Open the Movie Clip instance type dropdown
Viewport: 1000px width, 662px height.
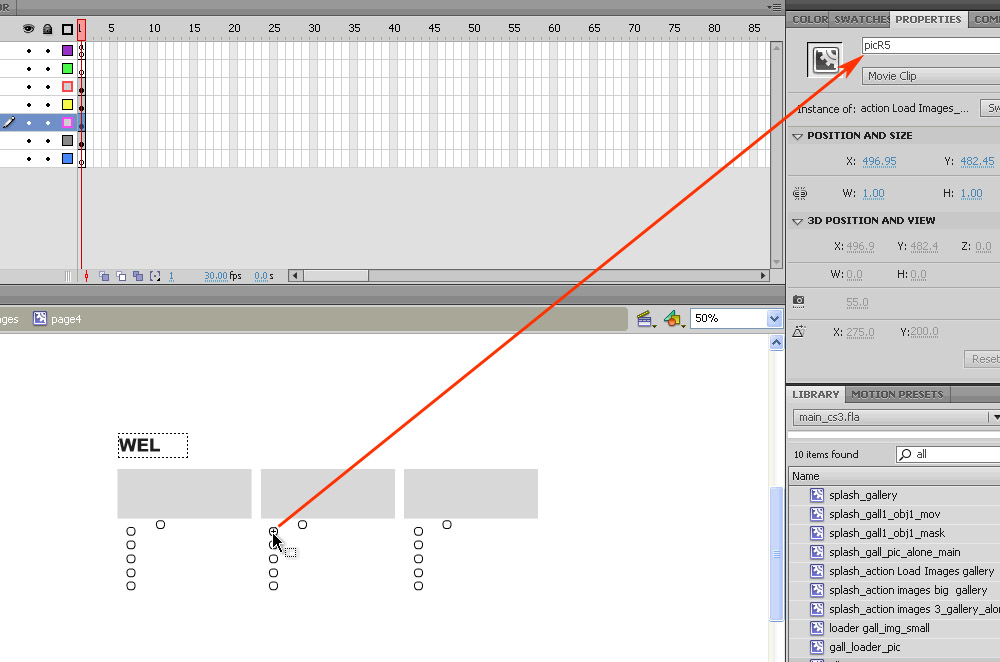point(930,76)
